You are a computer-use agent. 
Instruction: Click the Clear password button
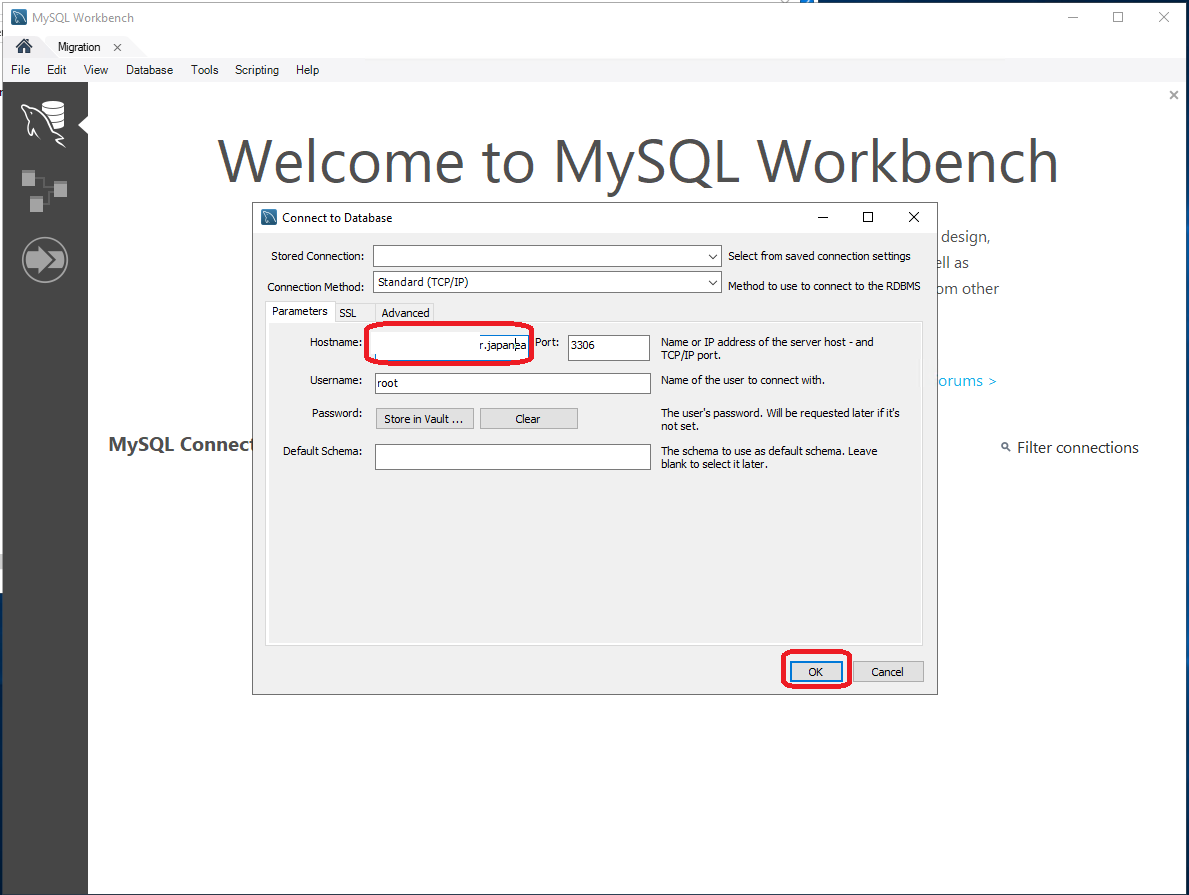[529, 419]
